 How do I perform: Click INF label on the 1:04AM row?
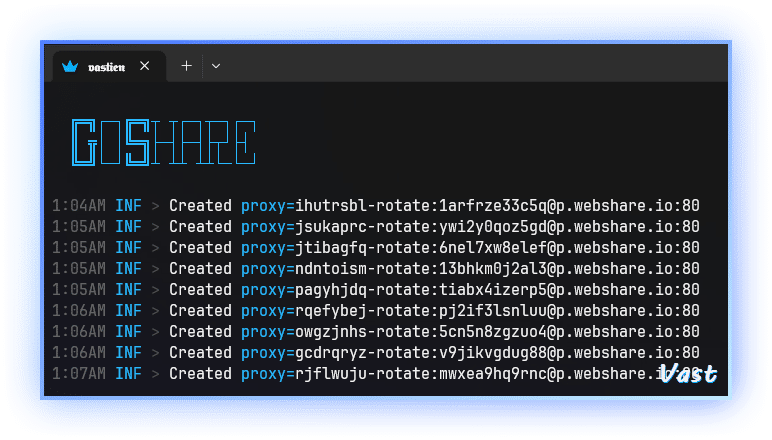tap(129, 205)
